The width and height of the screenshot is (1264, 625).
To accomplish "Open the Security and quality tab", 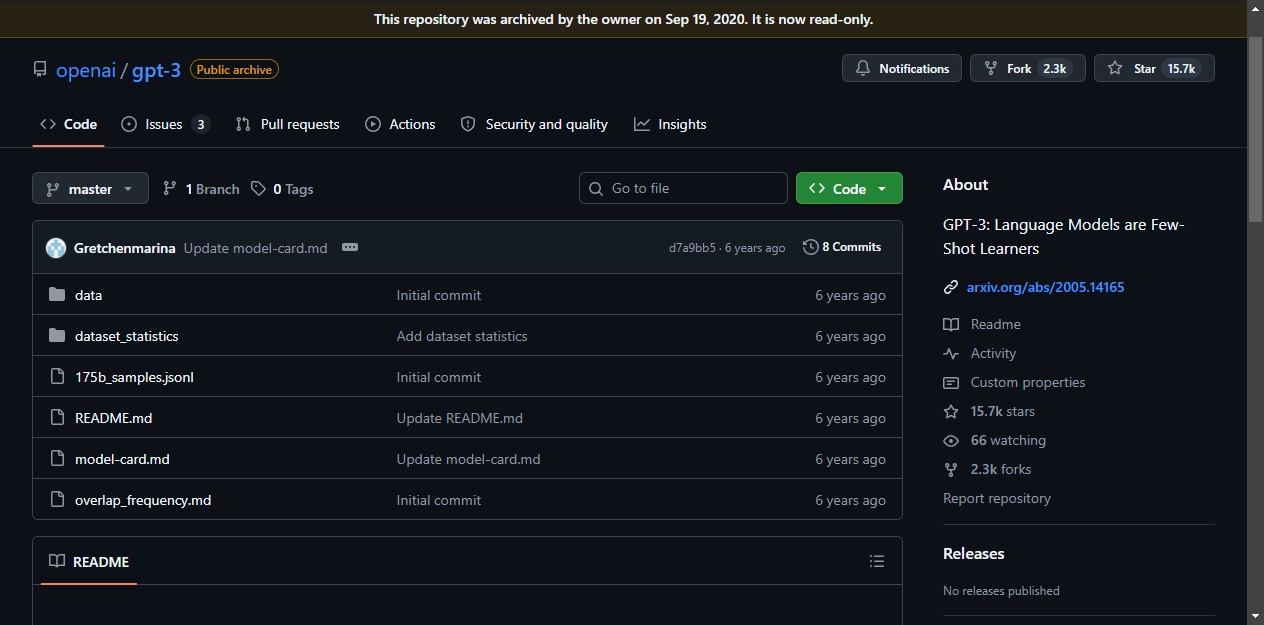I will click(534, 124).
